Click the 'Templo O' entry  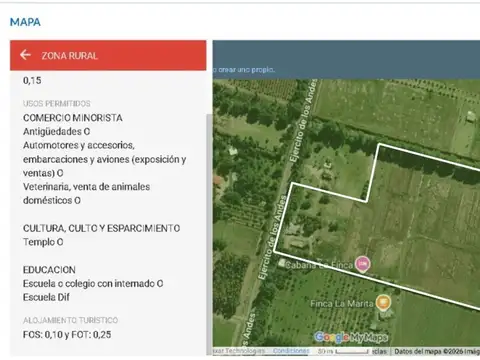(x=43, y=242)
